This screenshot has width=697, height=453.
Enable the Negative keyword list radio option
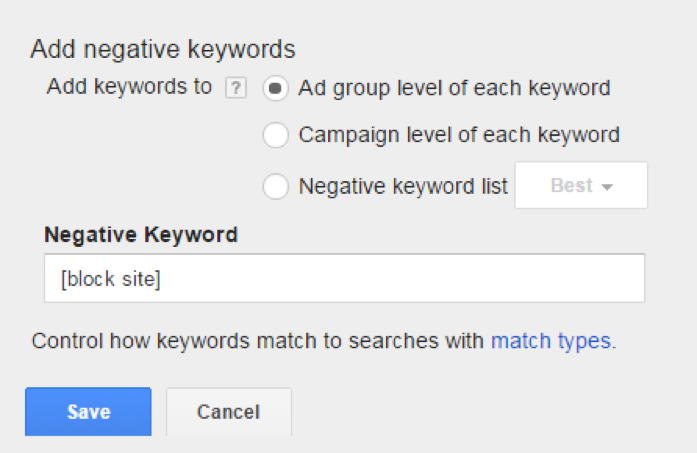coord(276,186)
